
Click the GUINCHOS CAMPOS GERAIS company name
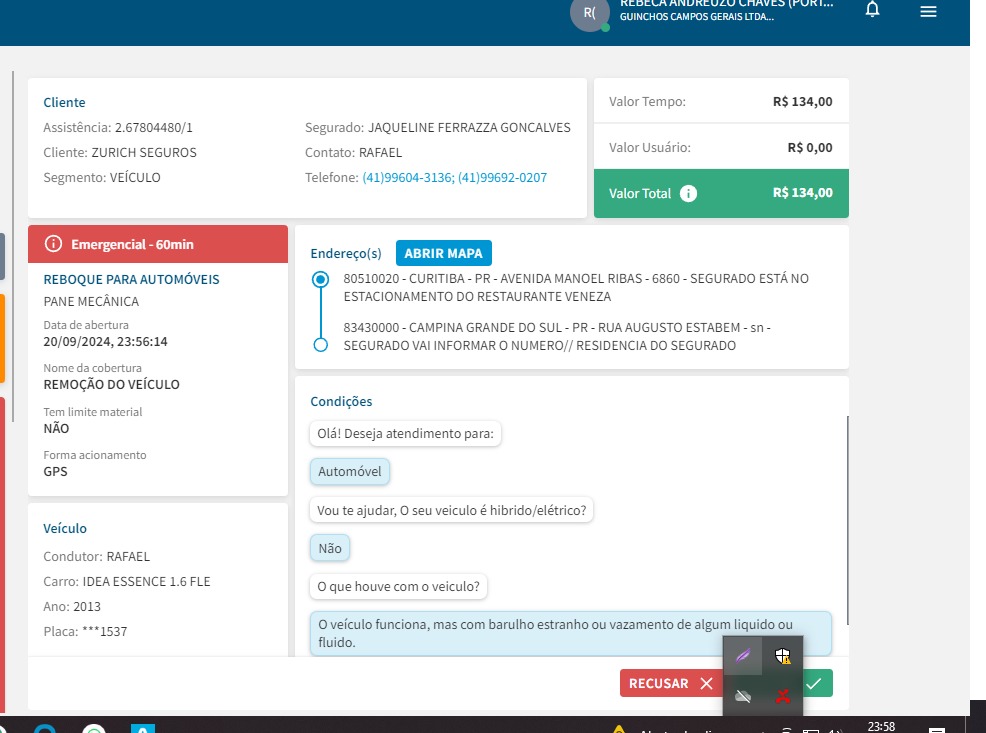697,17
